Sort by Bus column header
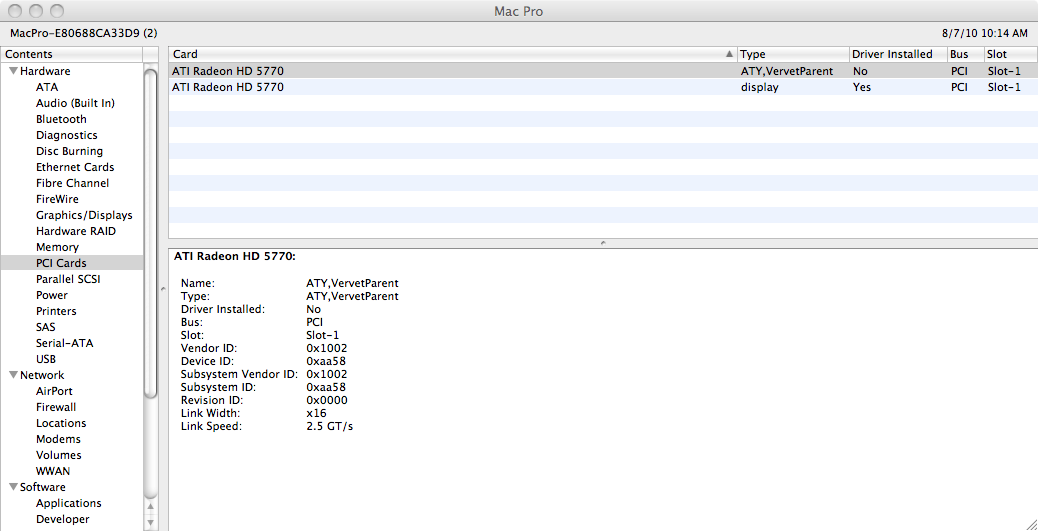1038x531 pixels. 965,54
